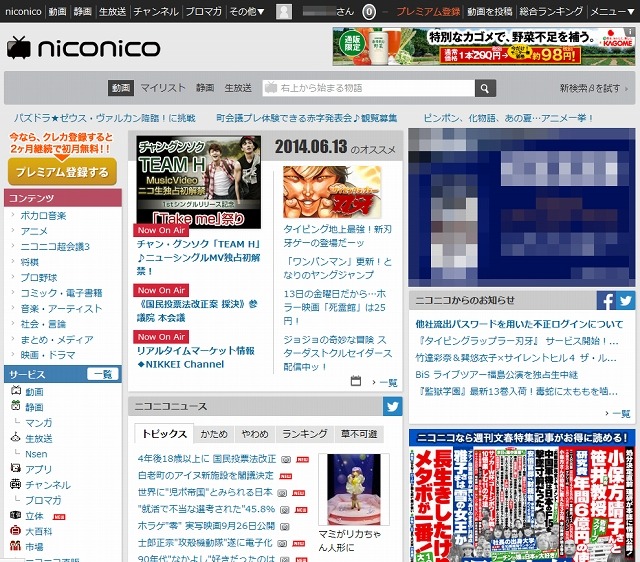Screen dimensions: 640x562
Task: Click camera icon beside 4年後18歳以上に headline
Action: click(x=286, y=460)
